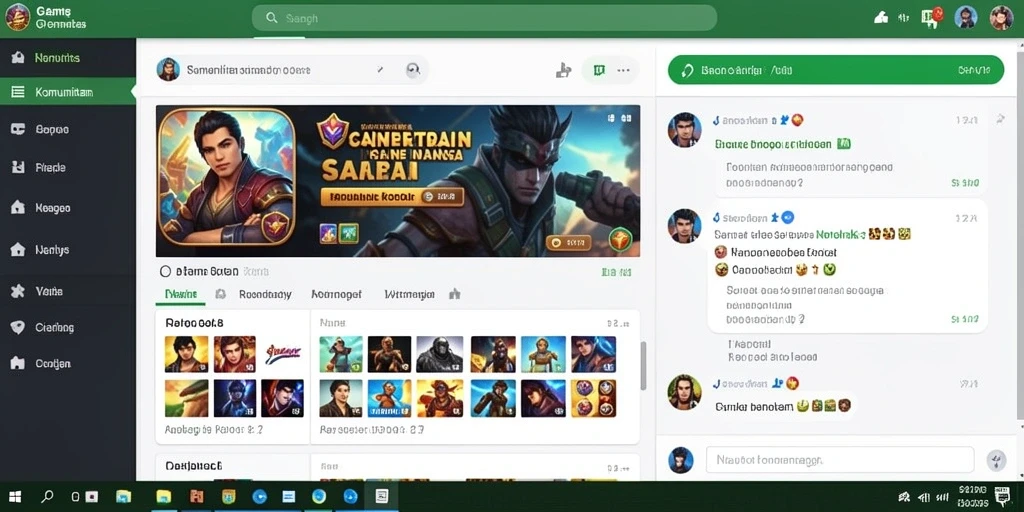
Task: Switch to the Witmengjn tab
Action: click(x=409, y=295)
